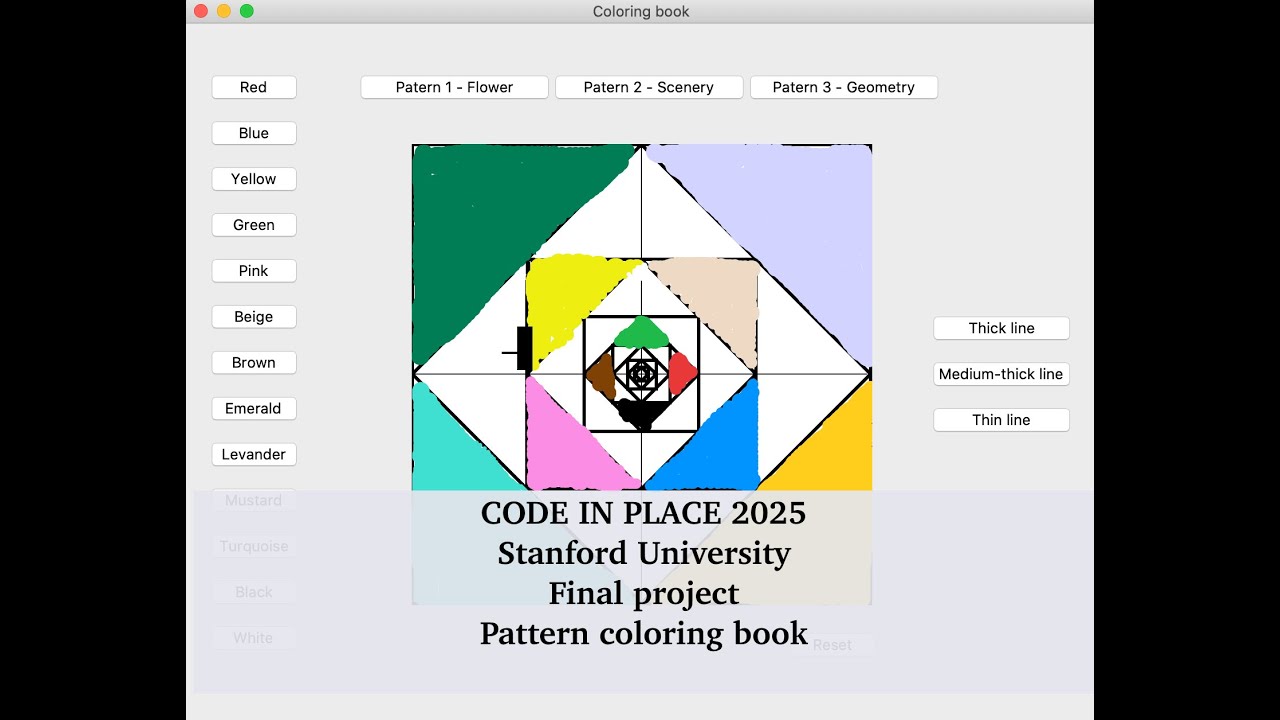
Task: Select the Green color button
Action: tap(254, 225)
